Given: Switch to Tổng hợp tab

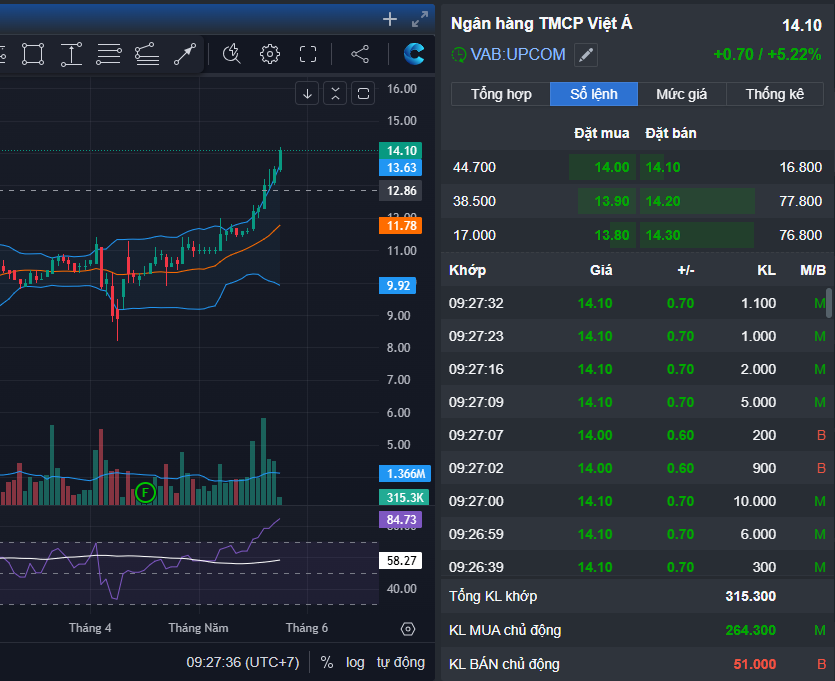Looking at the screenshot, I should tap(501, 94).
